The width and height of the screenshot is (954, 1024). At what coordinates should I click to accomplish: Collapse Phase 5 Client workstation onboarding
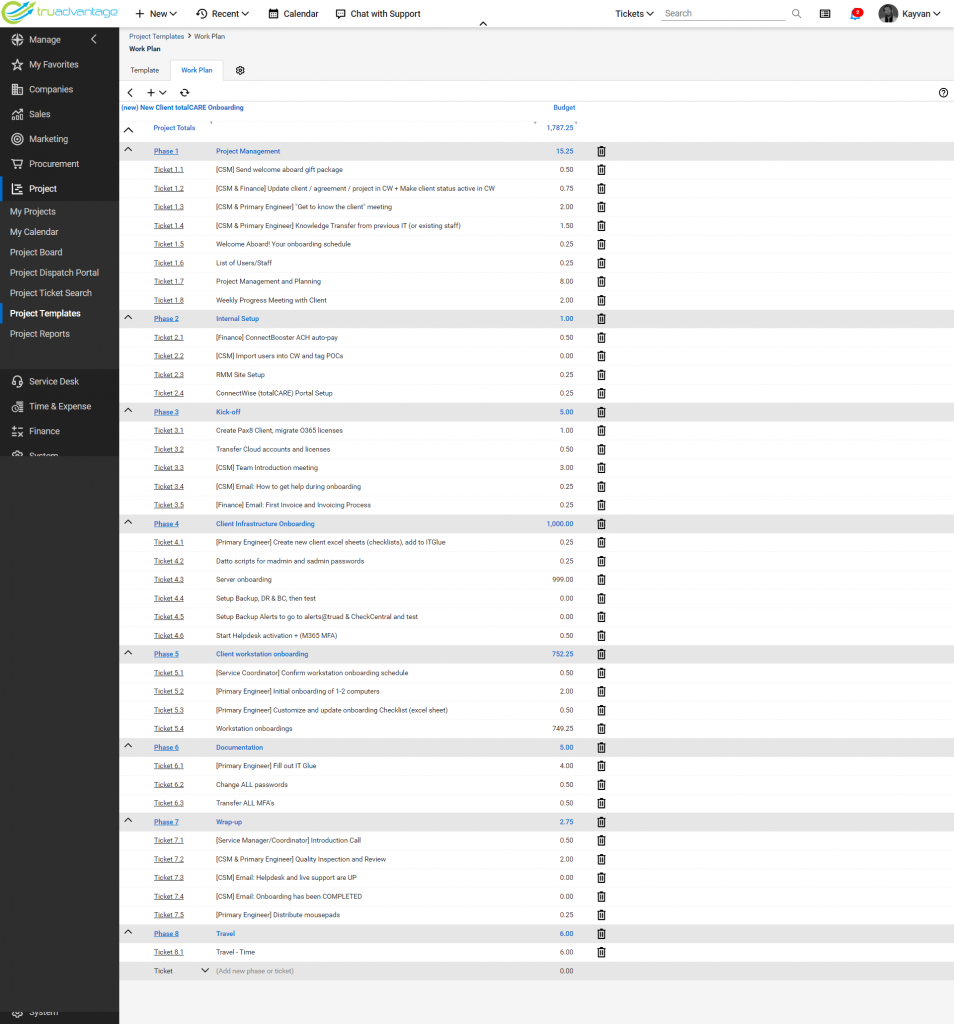point(128,653)
